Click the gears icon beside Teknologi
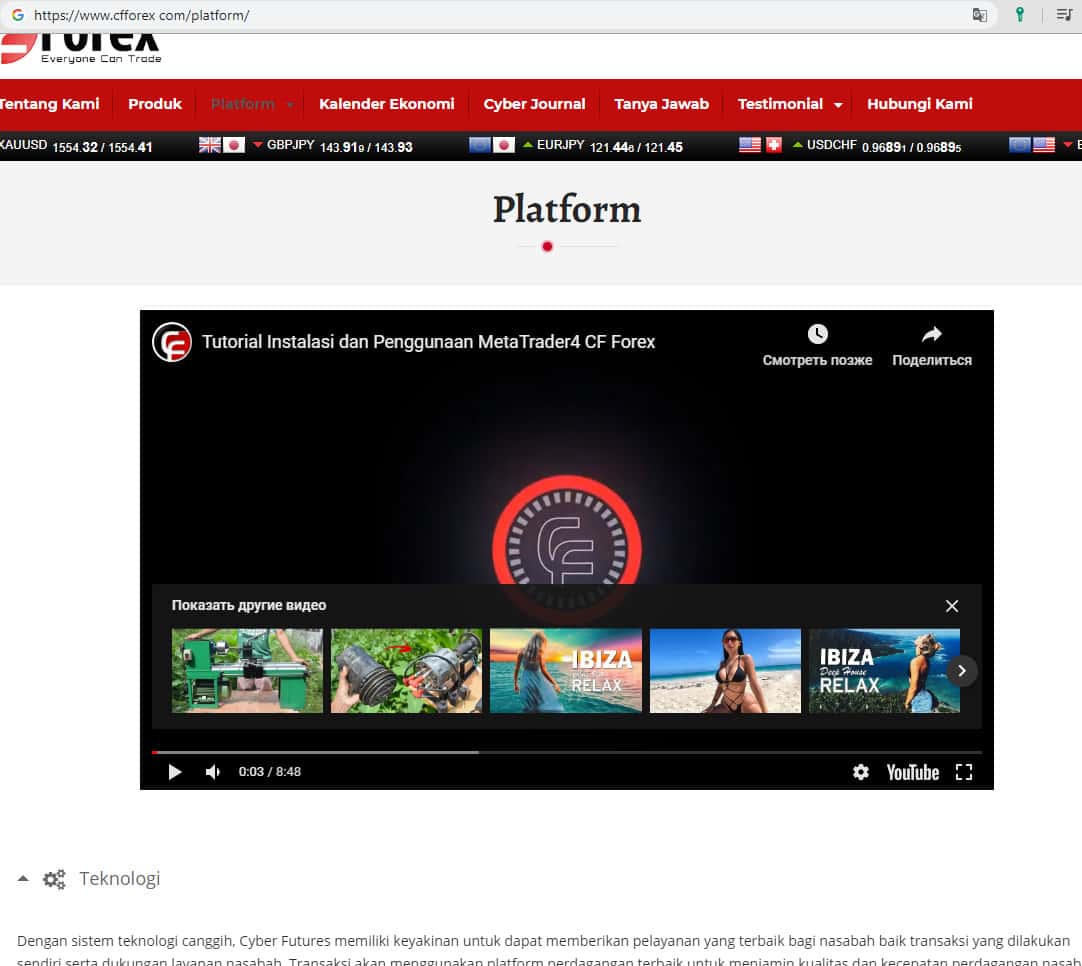The width and height of the screenshot is (1082, 966). pos(54,879)
